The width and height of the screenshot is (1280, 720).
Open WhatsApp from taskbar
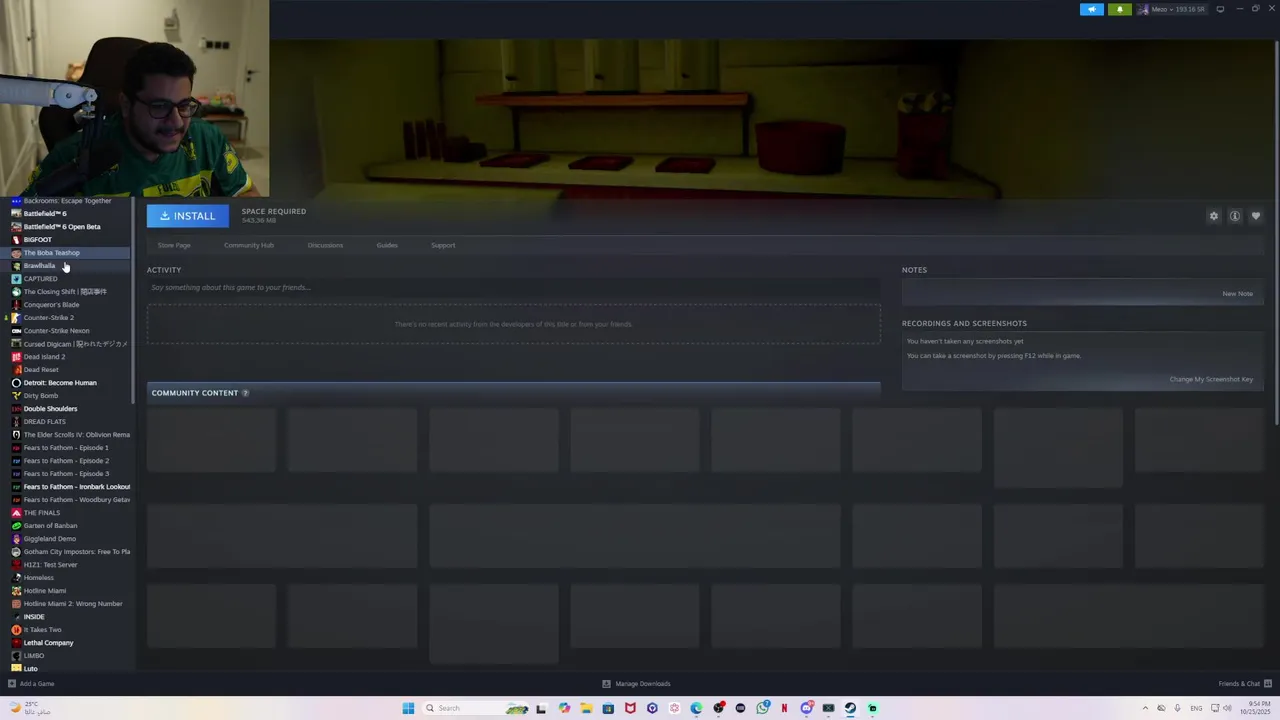pyautogui.click(x=763, y=708)
